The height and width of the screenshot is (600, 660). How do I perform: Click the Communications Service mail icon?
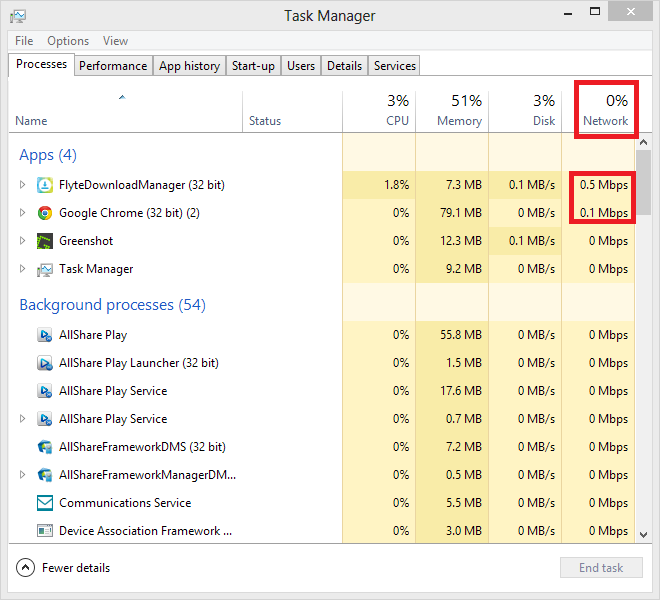[44, 503]
